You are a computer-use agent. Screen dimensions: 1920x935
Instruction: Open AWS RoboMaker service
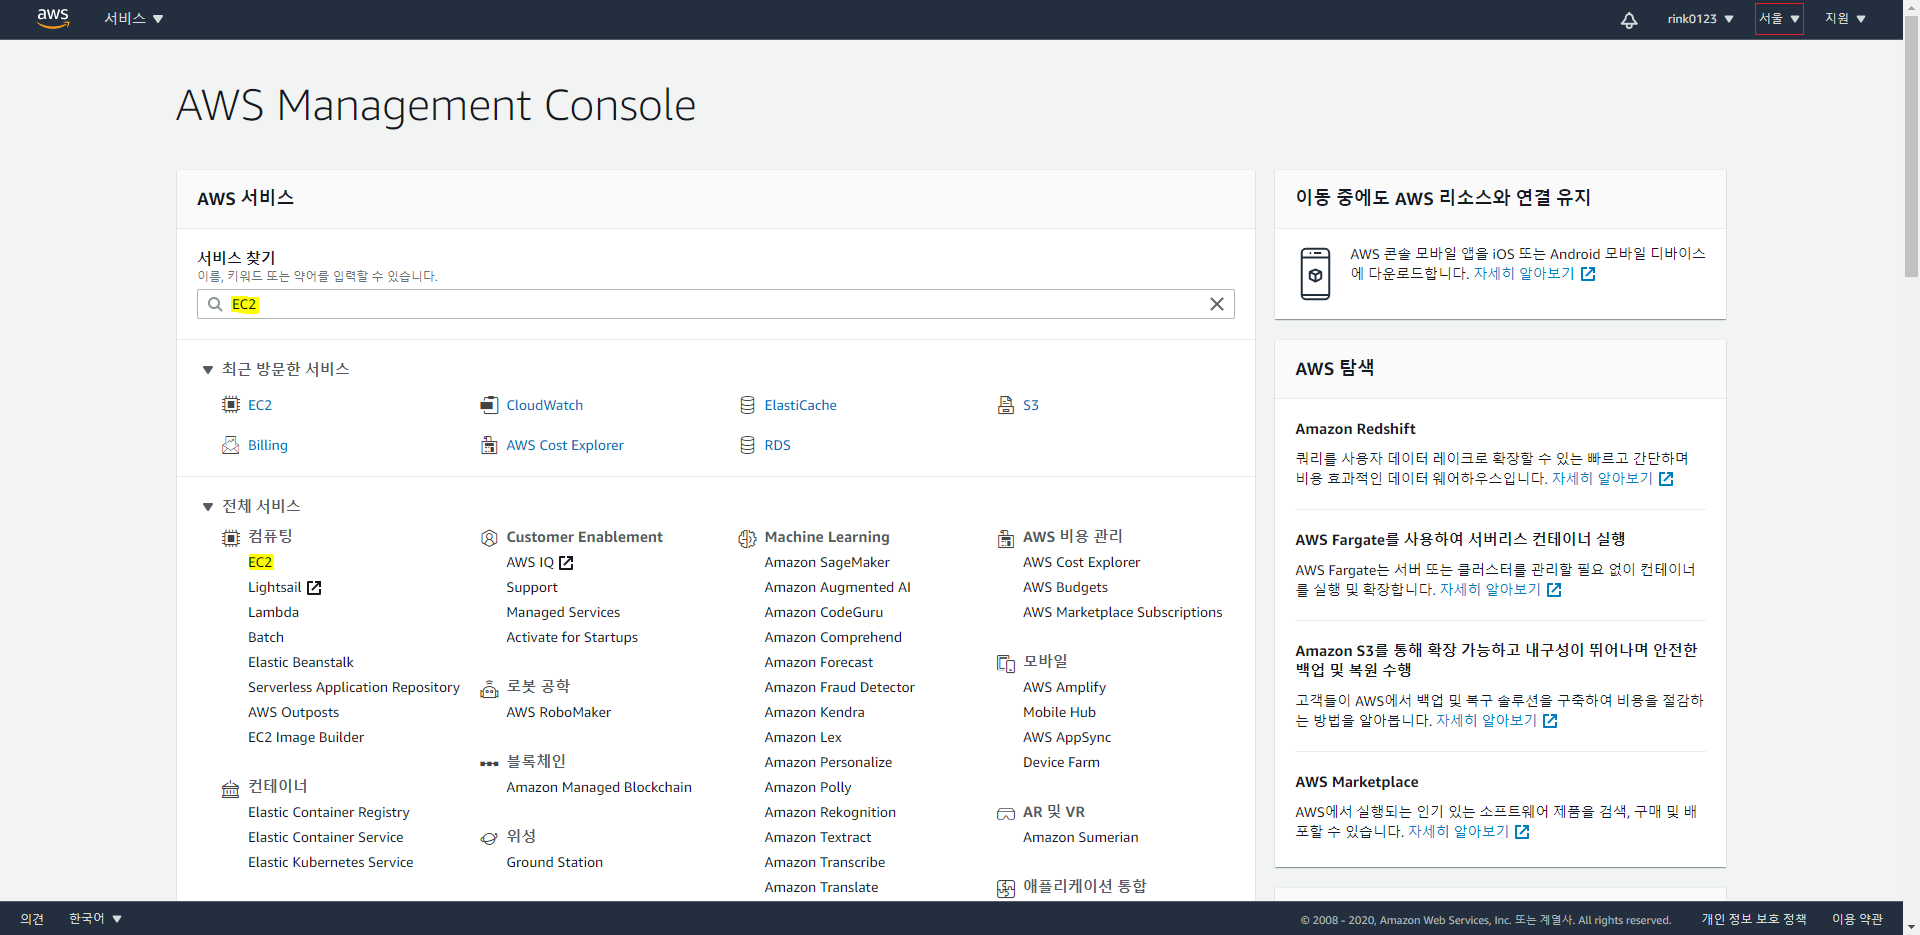(558, 712)
